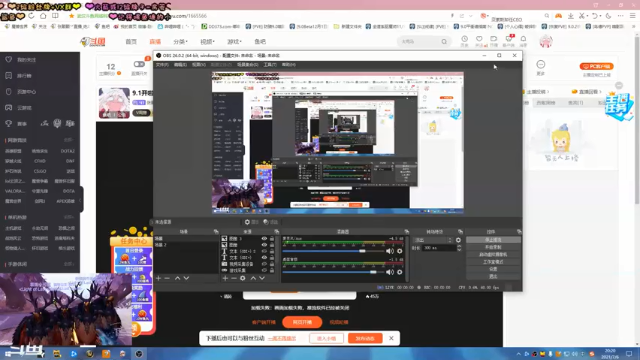
Task: Mute the microphone/Aux track speaker icon
Action: click(390, 251)
